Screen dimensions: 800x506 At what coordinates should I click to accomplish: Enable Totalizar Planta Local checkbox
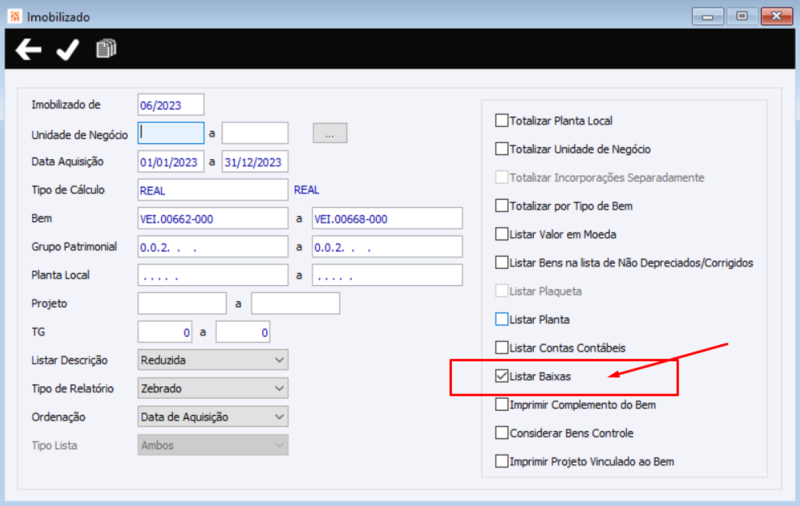[502, 120]
